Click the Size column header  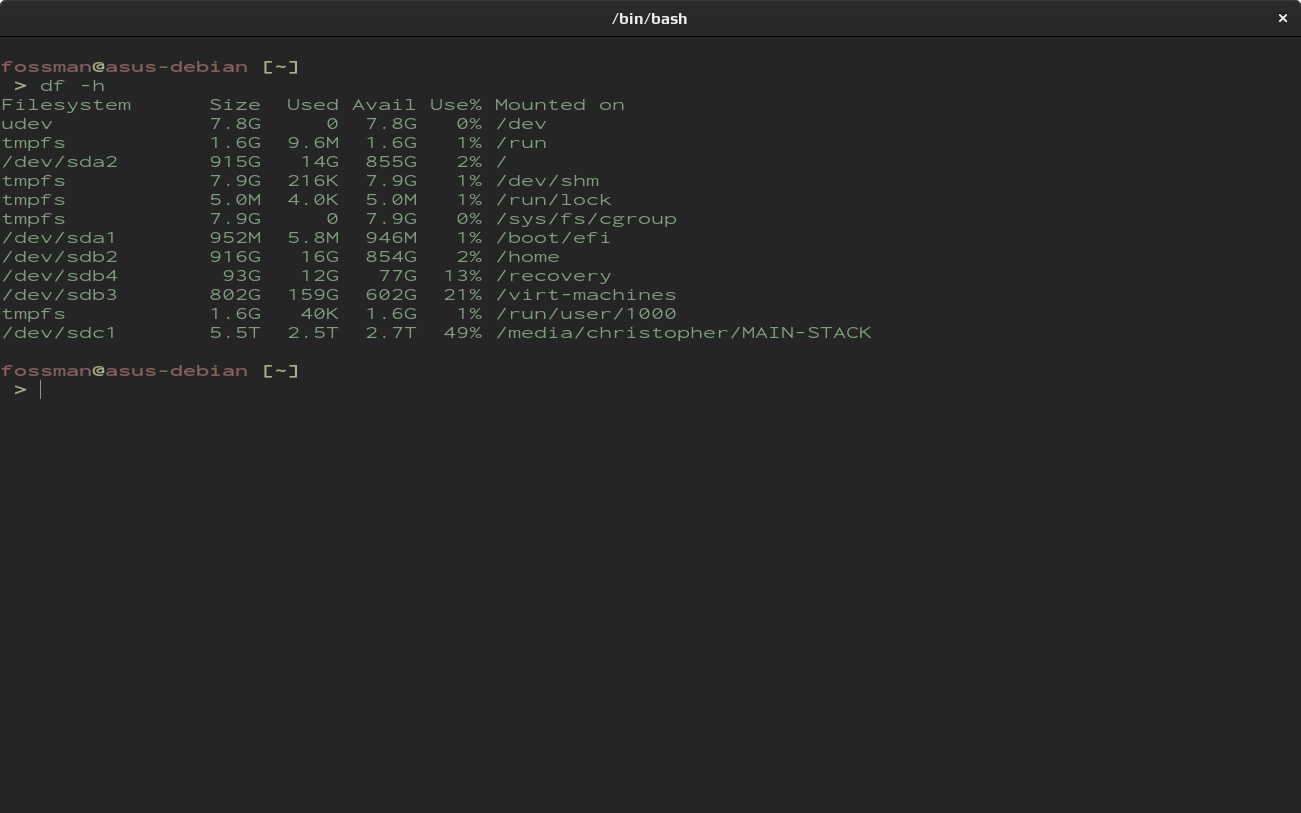pyautogui.click(x=235, y=105)
